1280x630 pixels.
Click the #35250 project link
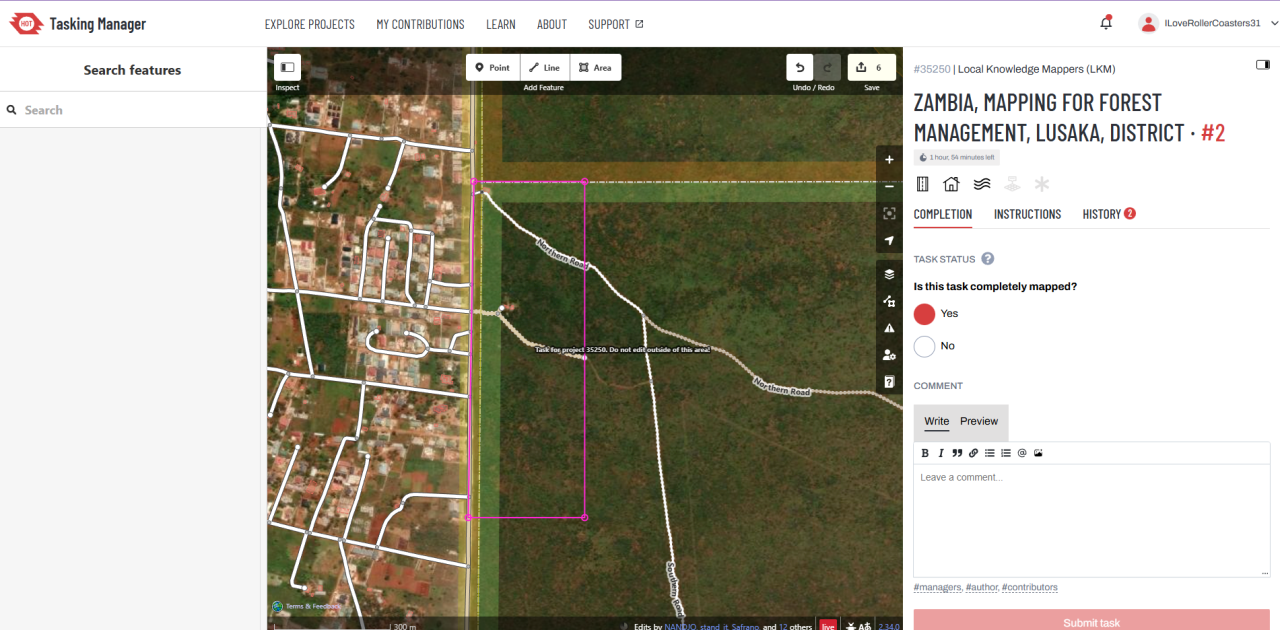click(932, 69)
